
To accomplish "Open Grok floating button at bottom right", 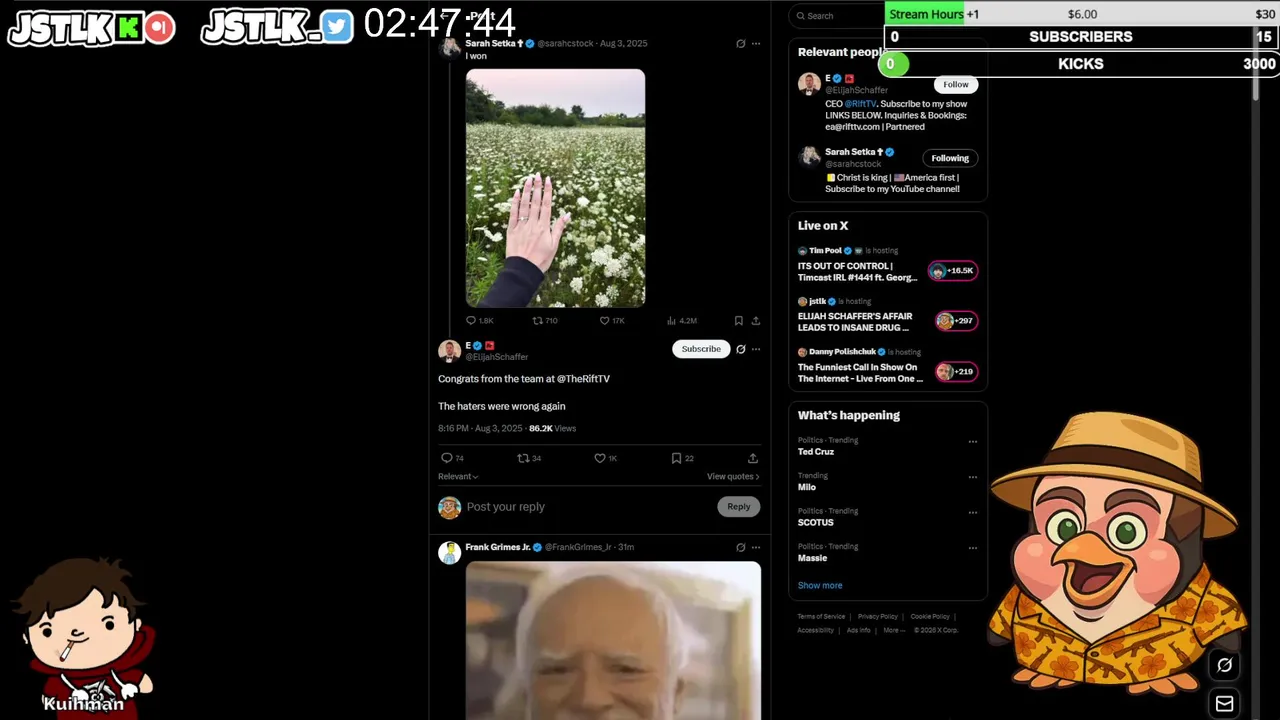I will 1224,665.
